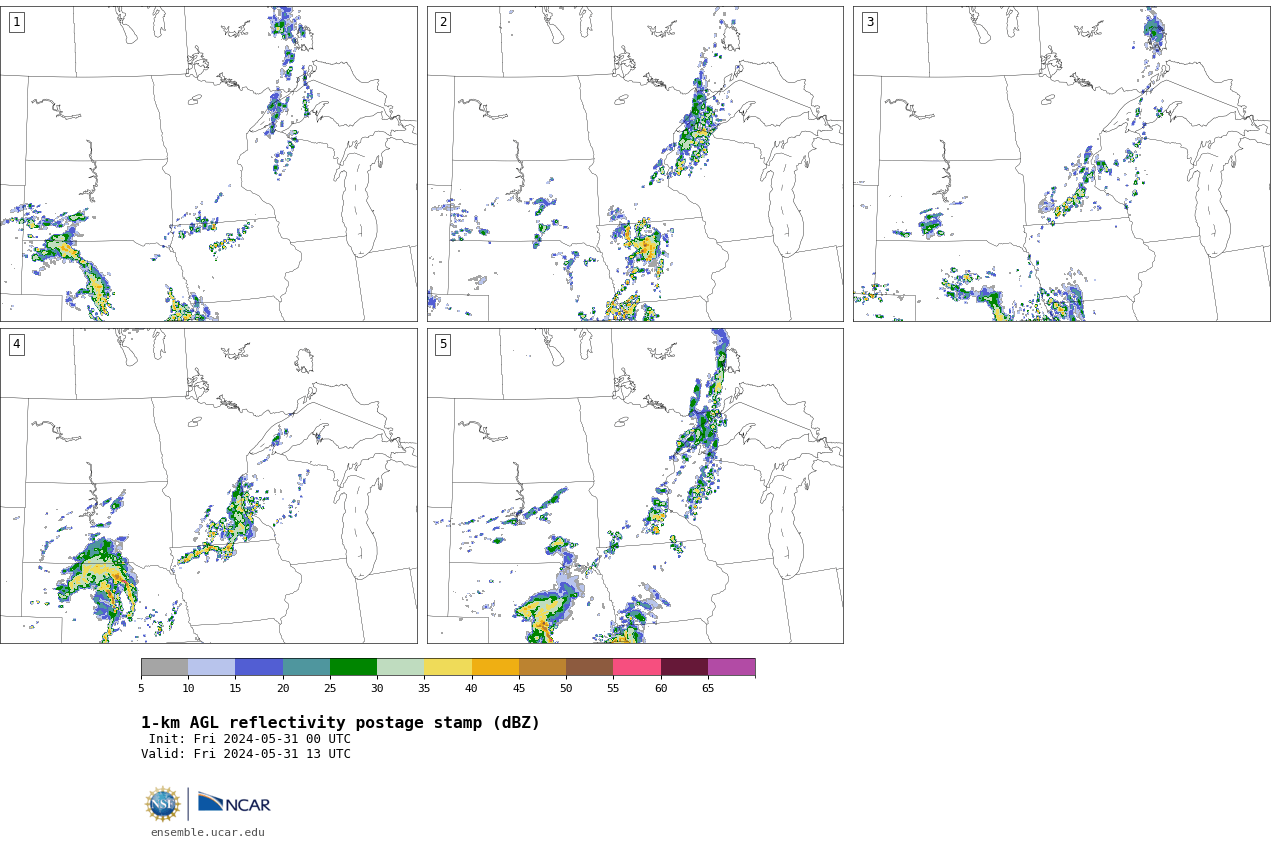The width and height of the screenshot is (1280, 844).
Task: Click the yellow 35-40 dBZ swatch
Action: tap(448, 667)
